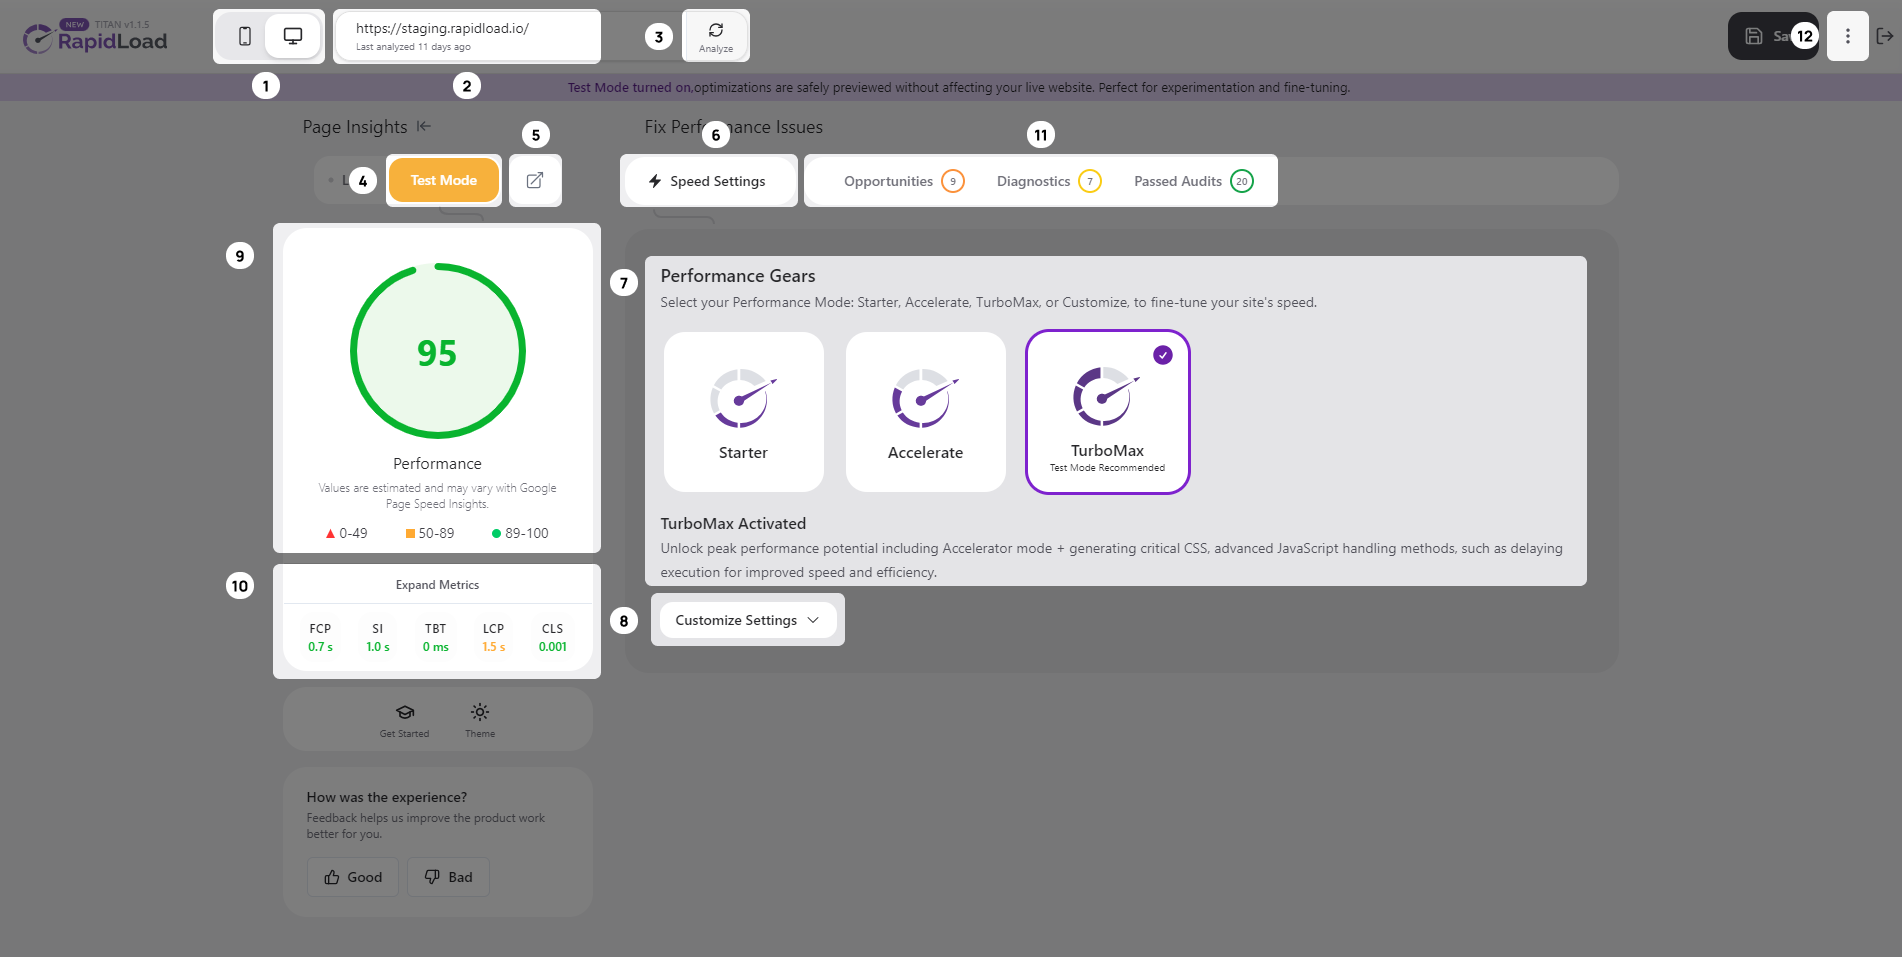Image resolution: width=1902 pixels, height=957 pixels.
Task: Rate the experience as Good
Action: click(353, 877)
